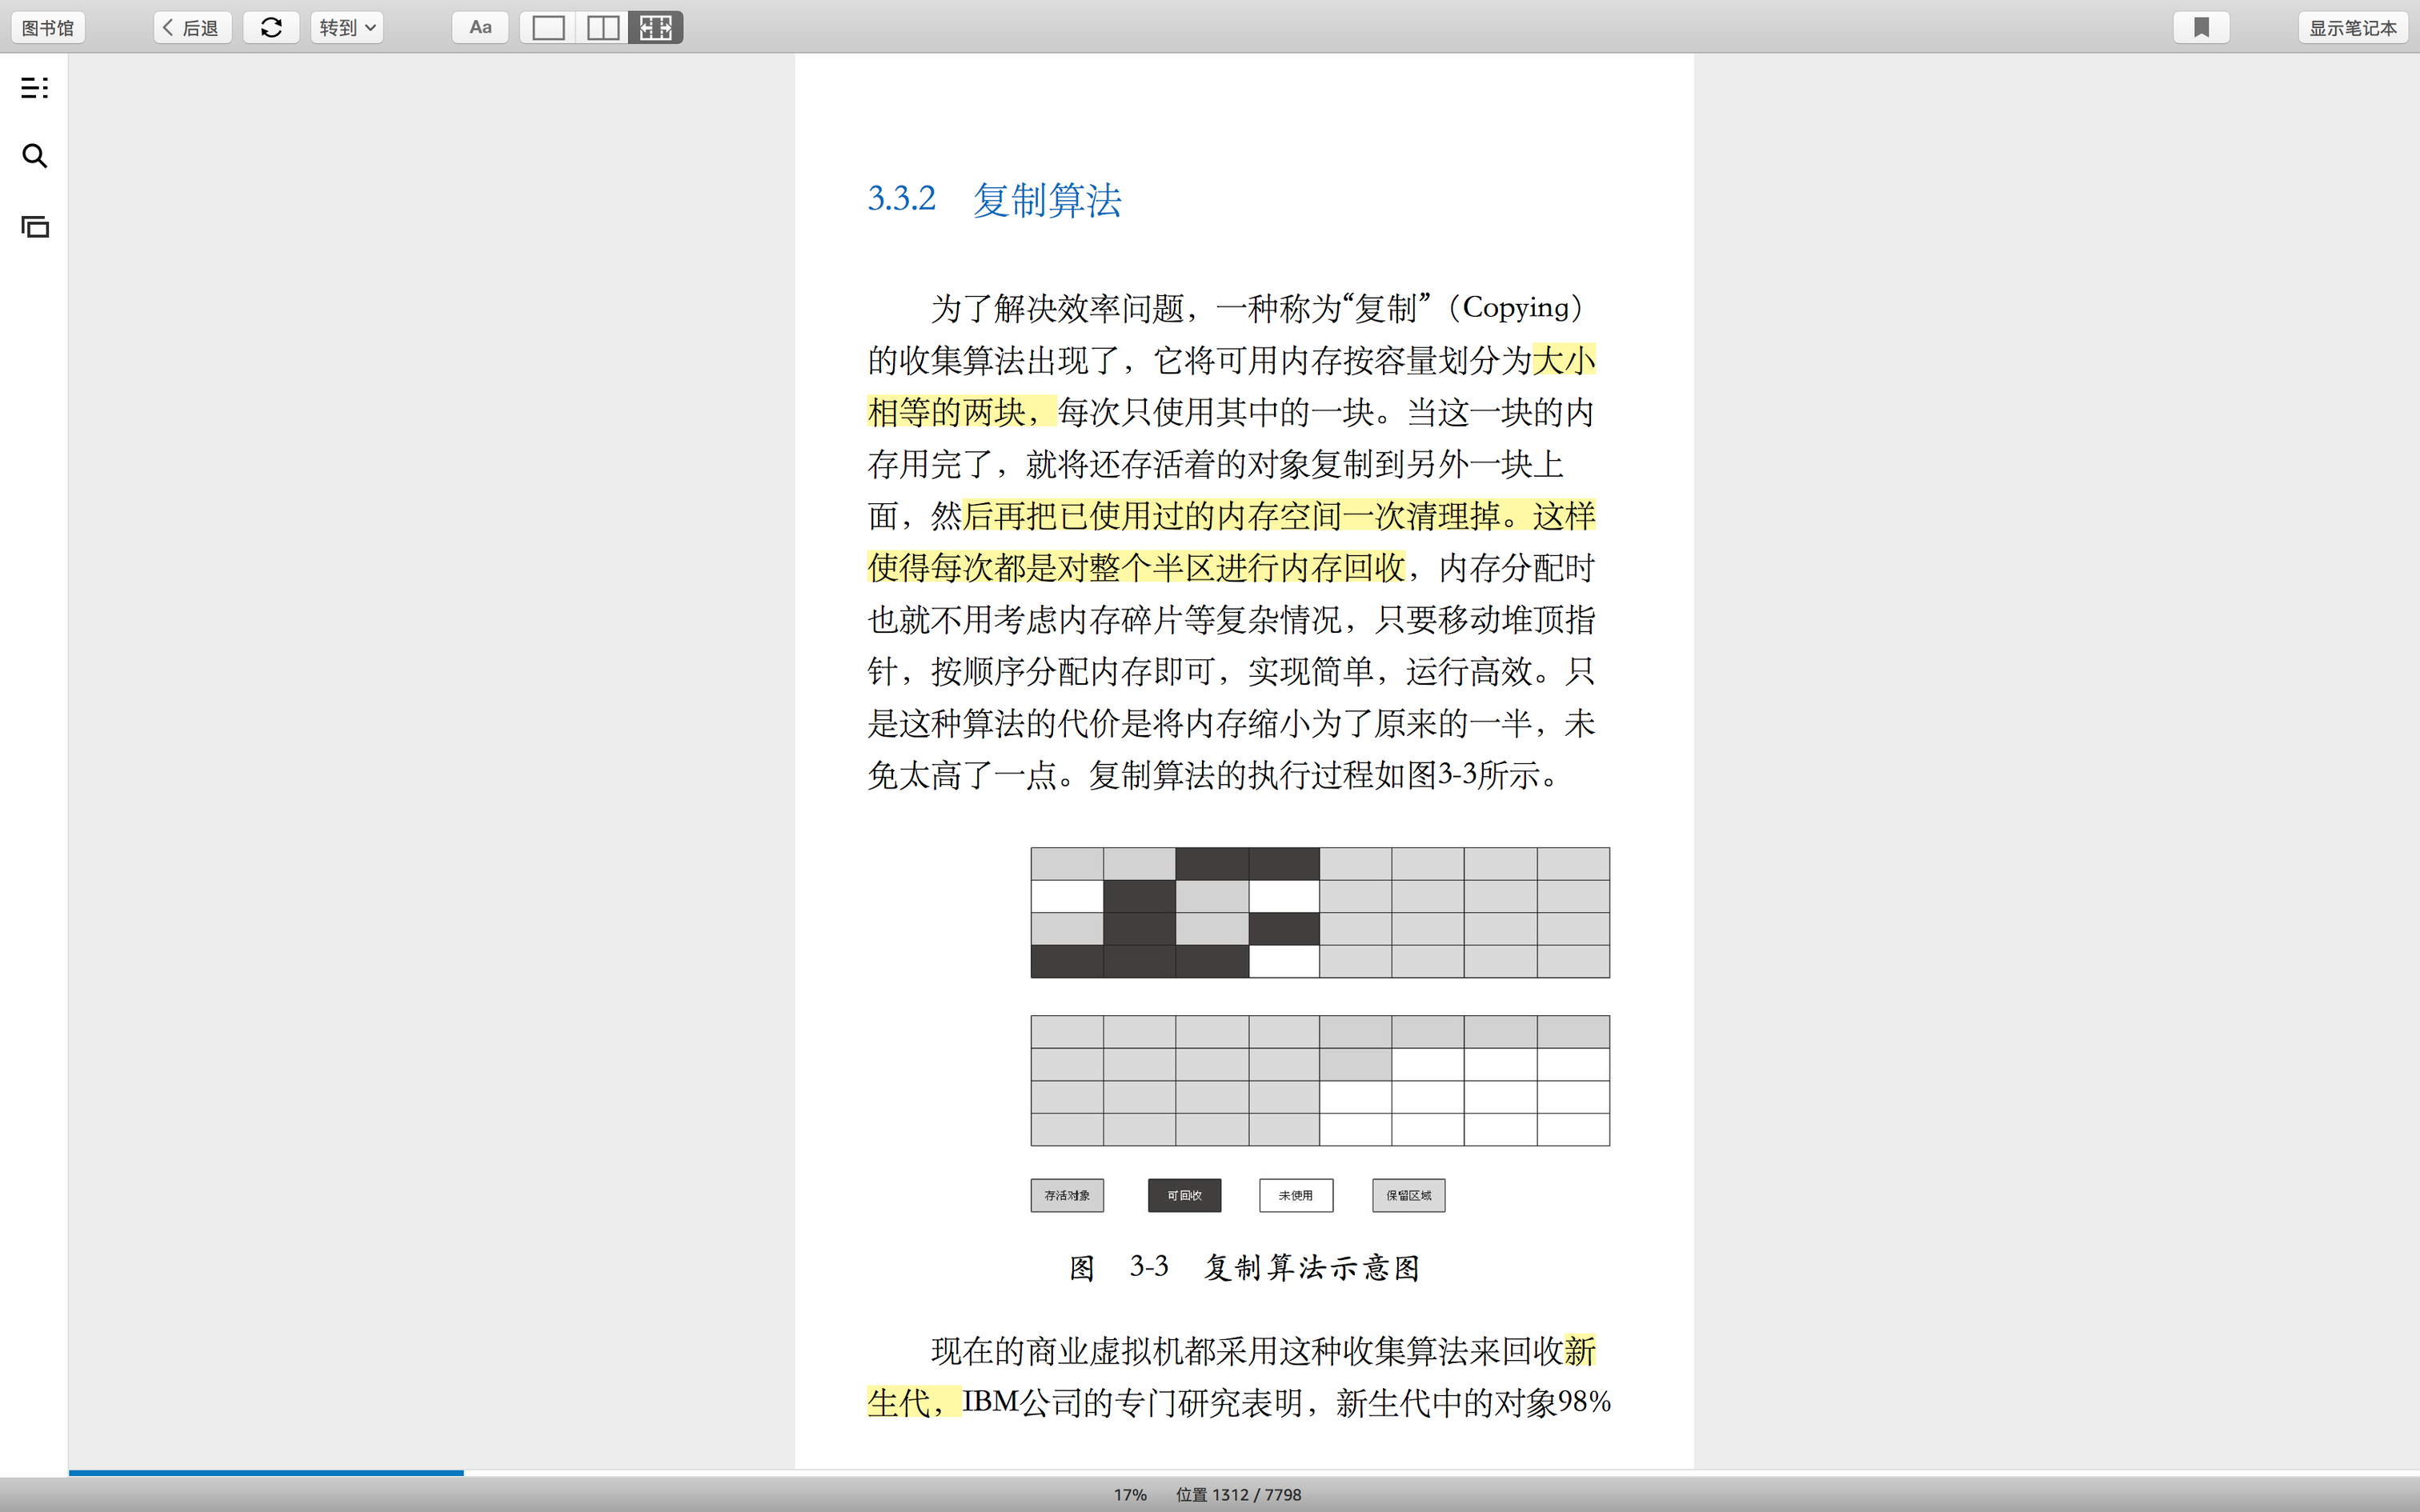Open the search panel magnifier icon
The width and height of the screenshot is (2420, 1512).
click(x=34, y=156)
